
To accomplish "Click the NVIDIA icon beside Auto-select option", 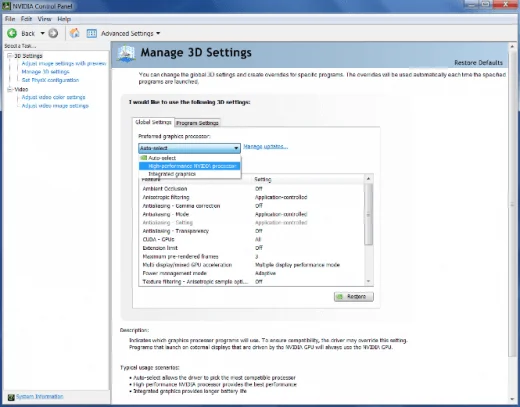I will (x=144, y=158).
